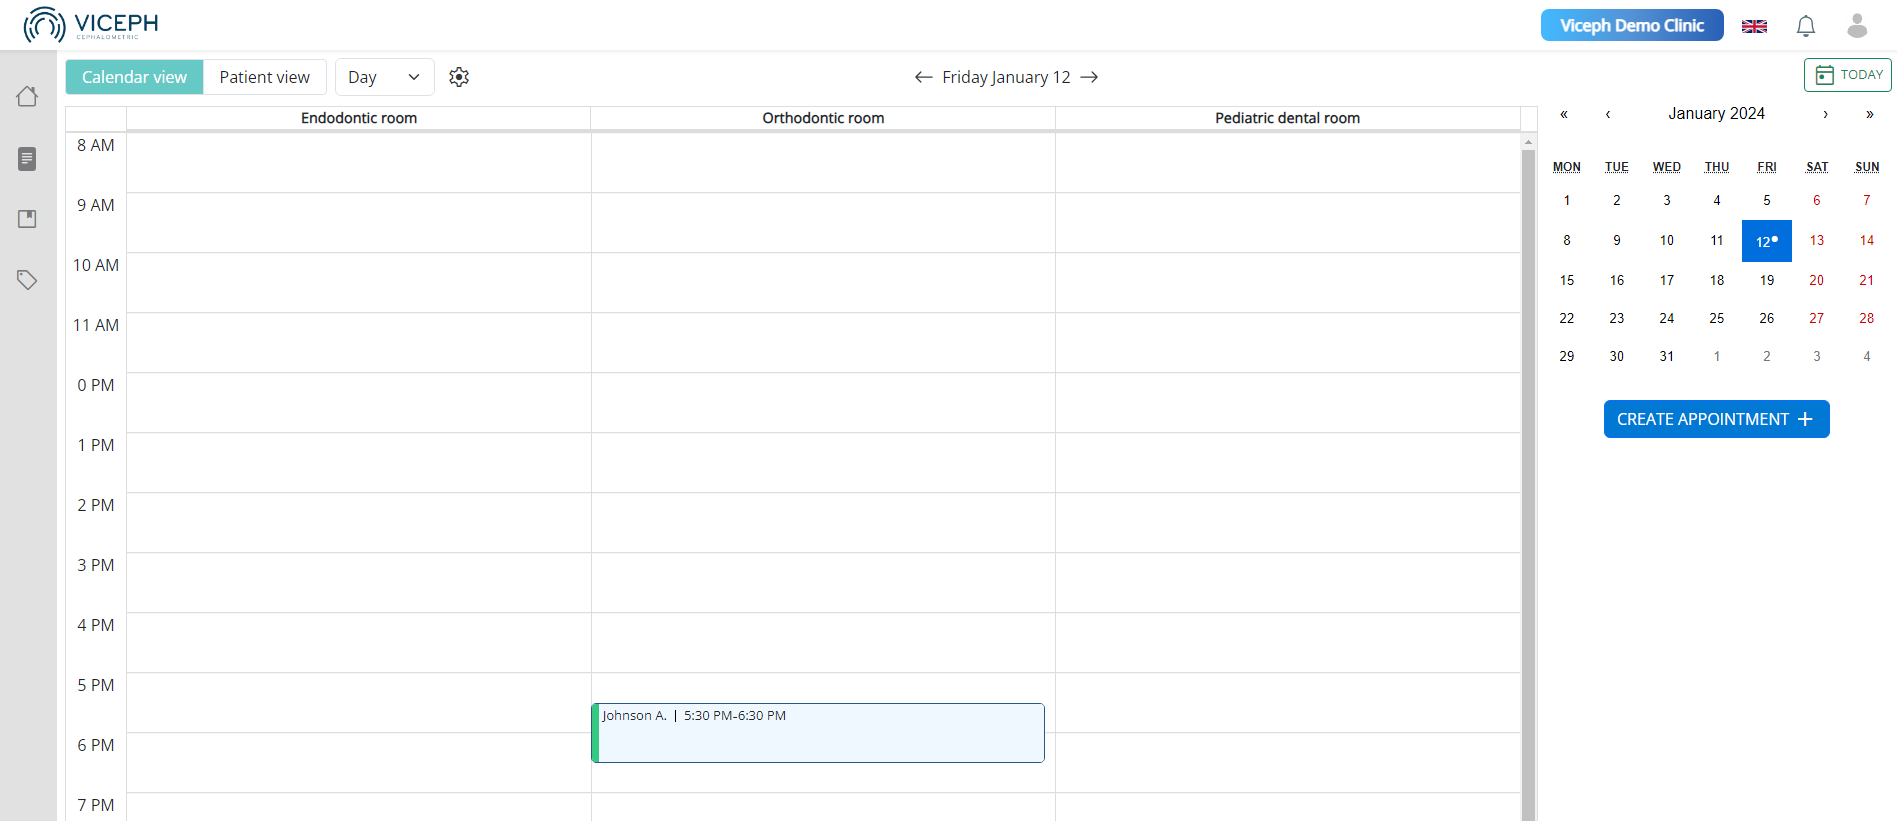Go to next day arrow
Screen dimensions: 1897x821
click(x=1090, y=77)
